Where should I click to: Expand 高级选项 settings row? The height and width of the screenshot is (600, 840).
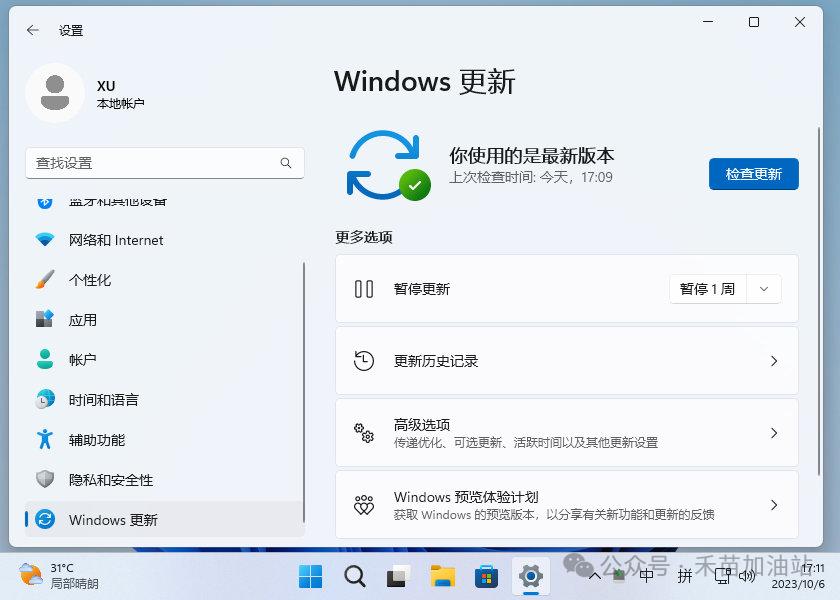[x=566, y=432]
